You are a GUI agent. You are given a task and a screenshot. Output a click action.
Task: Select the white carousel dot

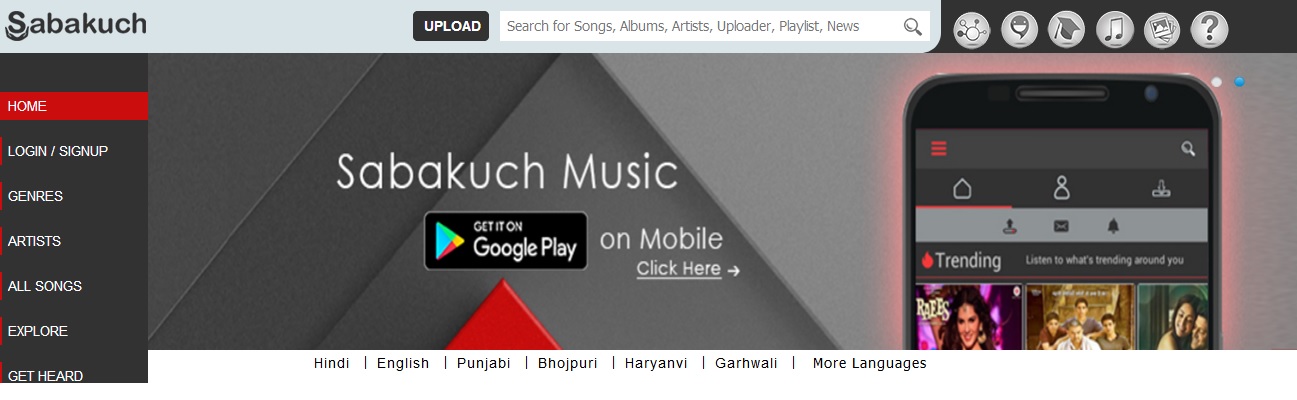tap(1217, 81)
